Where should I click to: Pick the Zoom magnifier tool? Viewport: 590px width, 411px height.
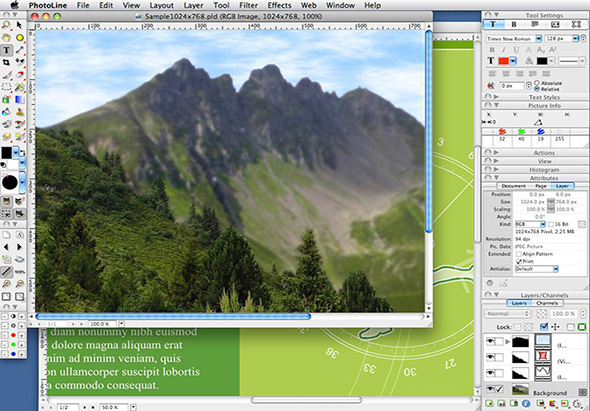pyautogui.click(x=6, y=25)
